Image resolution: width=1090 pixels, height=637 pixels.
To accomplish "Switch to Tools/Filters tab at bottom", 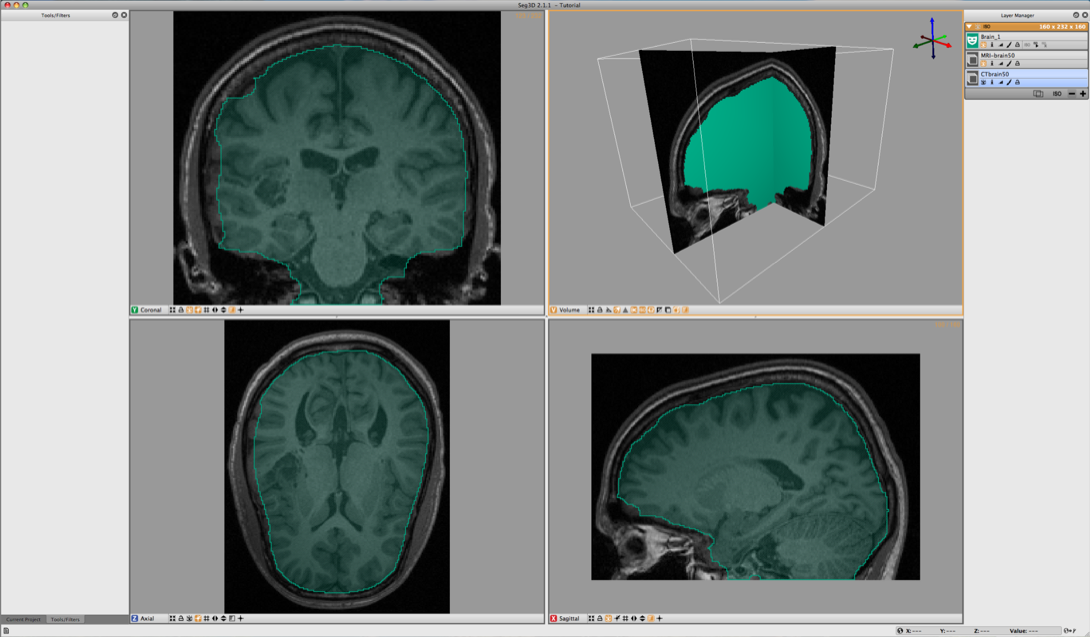I will 65,619.
